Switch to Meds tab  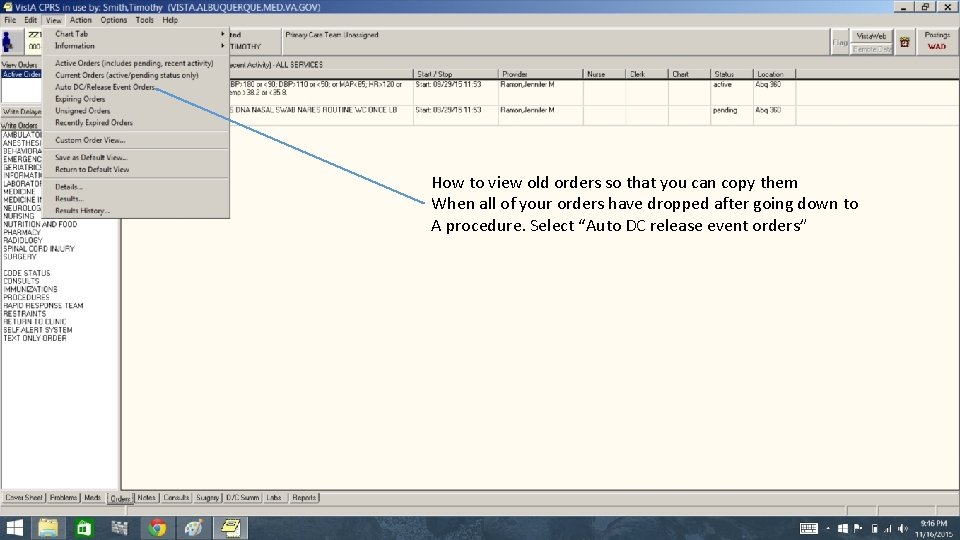point(92,498)
